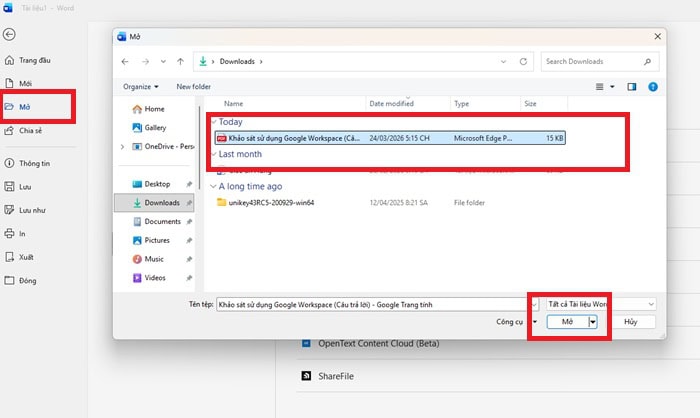Click the dialog's Back navigation arrow

point(126,62)
